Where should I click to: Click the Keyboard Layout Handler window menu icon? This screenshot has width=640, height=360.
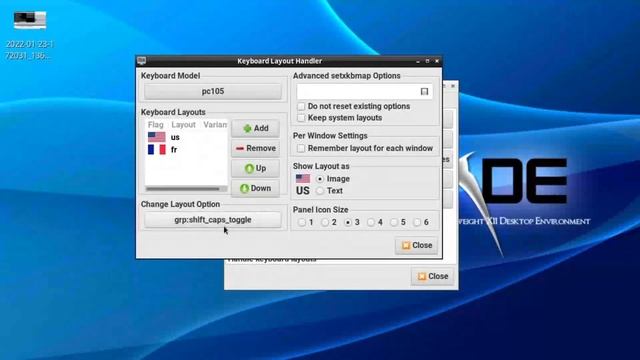(142, 61)
